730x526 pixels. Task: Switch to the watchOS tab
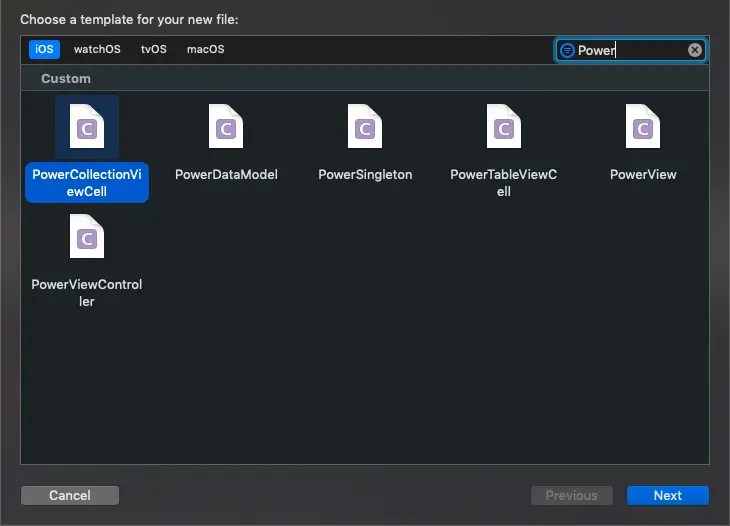click(x=97, y=49)
